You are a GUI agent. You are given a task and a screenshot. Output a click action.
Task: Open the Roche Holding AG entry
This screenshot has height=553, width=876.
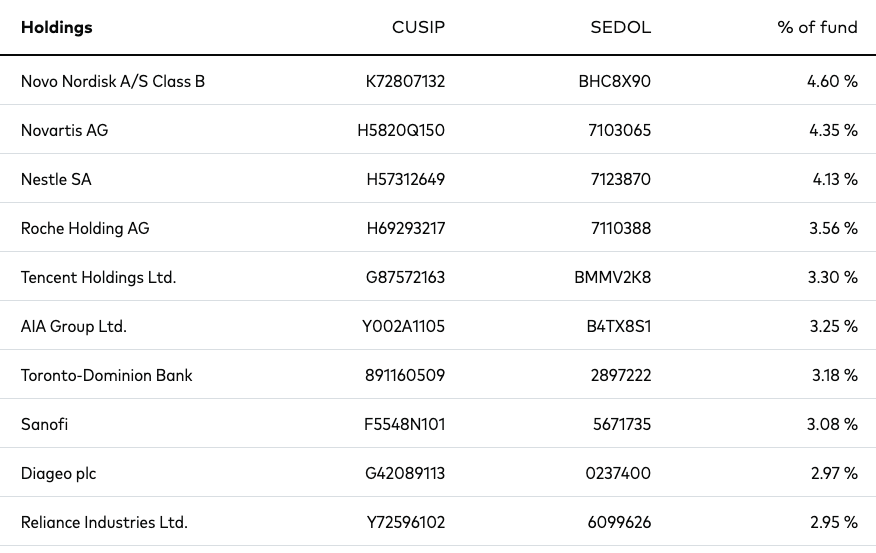[x=85, y=228]
